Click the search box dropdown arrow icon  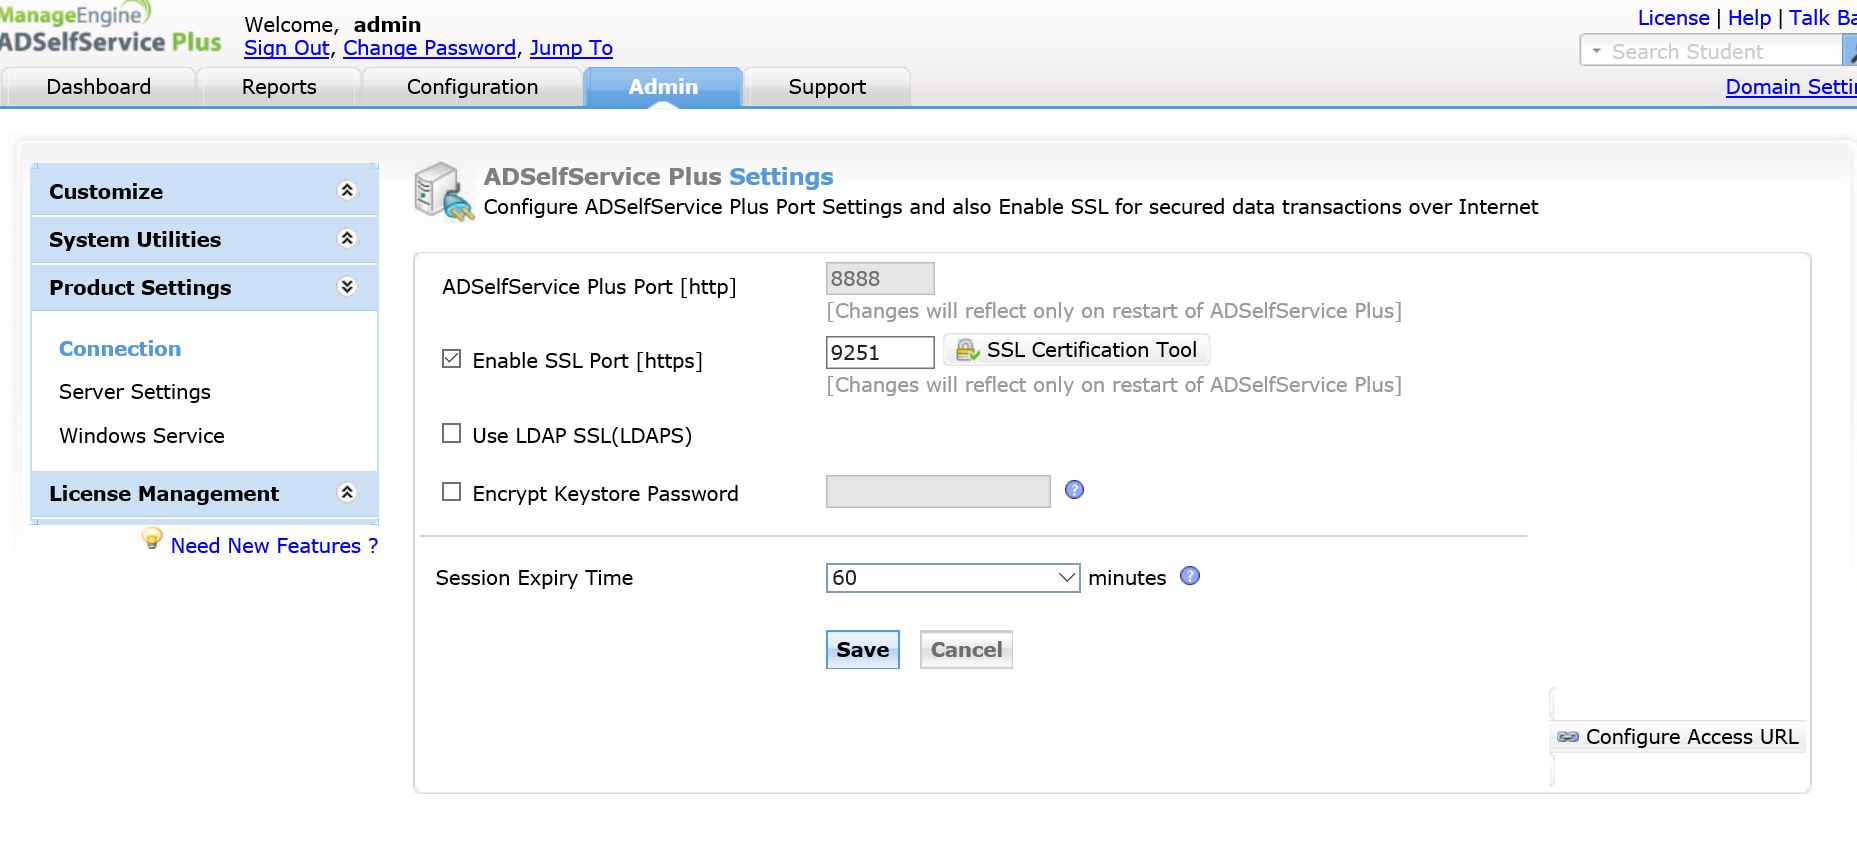(1596, 50)
